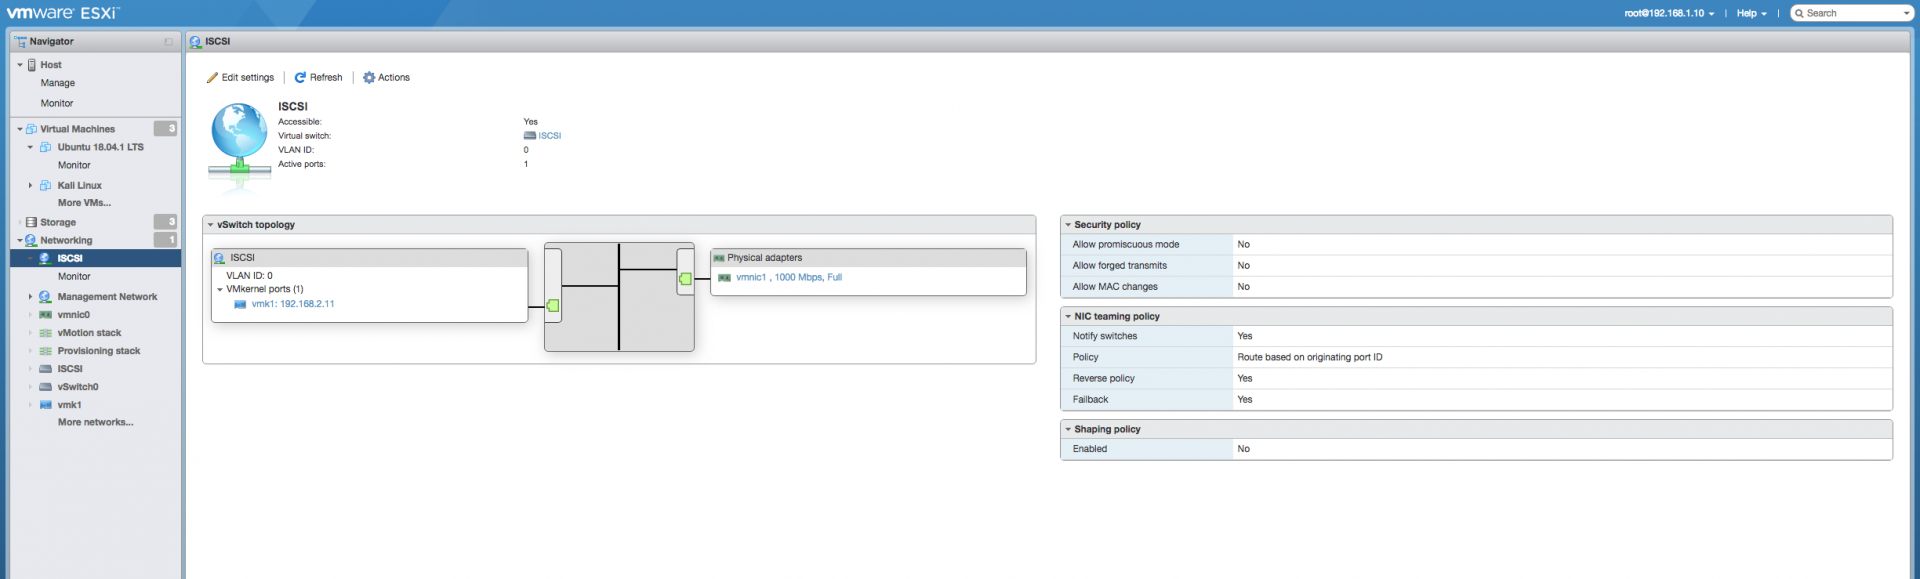Open the Help menu
This screenshot has width=1920, height=579.
[1751, 14]
